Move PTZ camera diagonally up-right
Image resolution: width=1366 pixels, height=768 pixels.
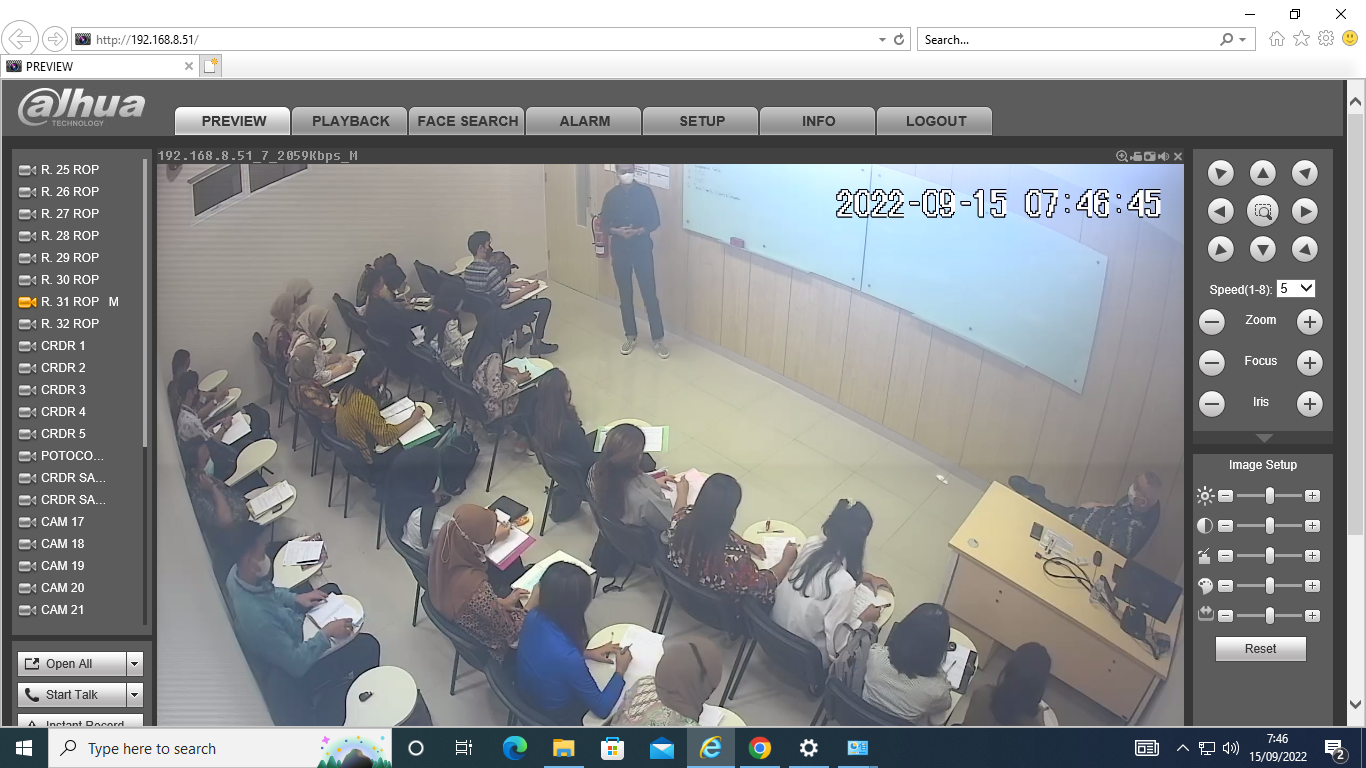click(x=1304, y=173)
